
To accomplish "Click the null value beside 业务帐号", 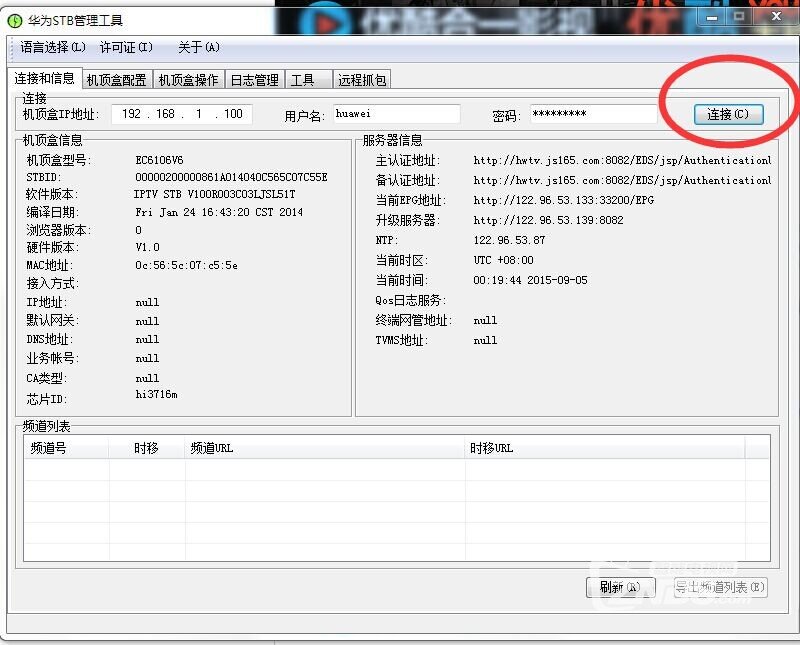I will click(147, 359).
